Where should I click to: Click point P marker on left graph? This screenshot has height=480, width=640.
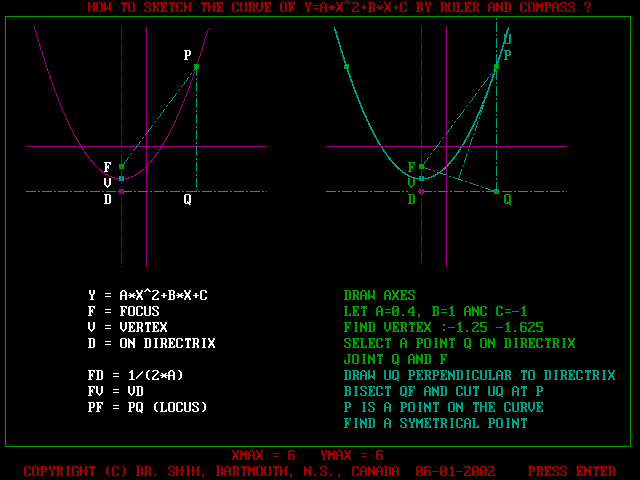tap(196, 67)
